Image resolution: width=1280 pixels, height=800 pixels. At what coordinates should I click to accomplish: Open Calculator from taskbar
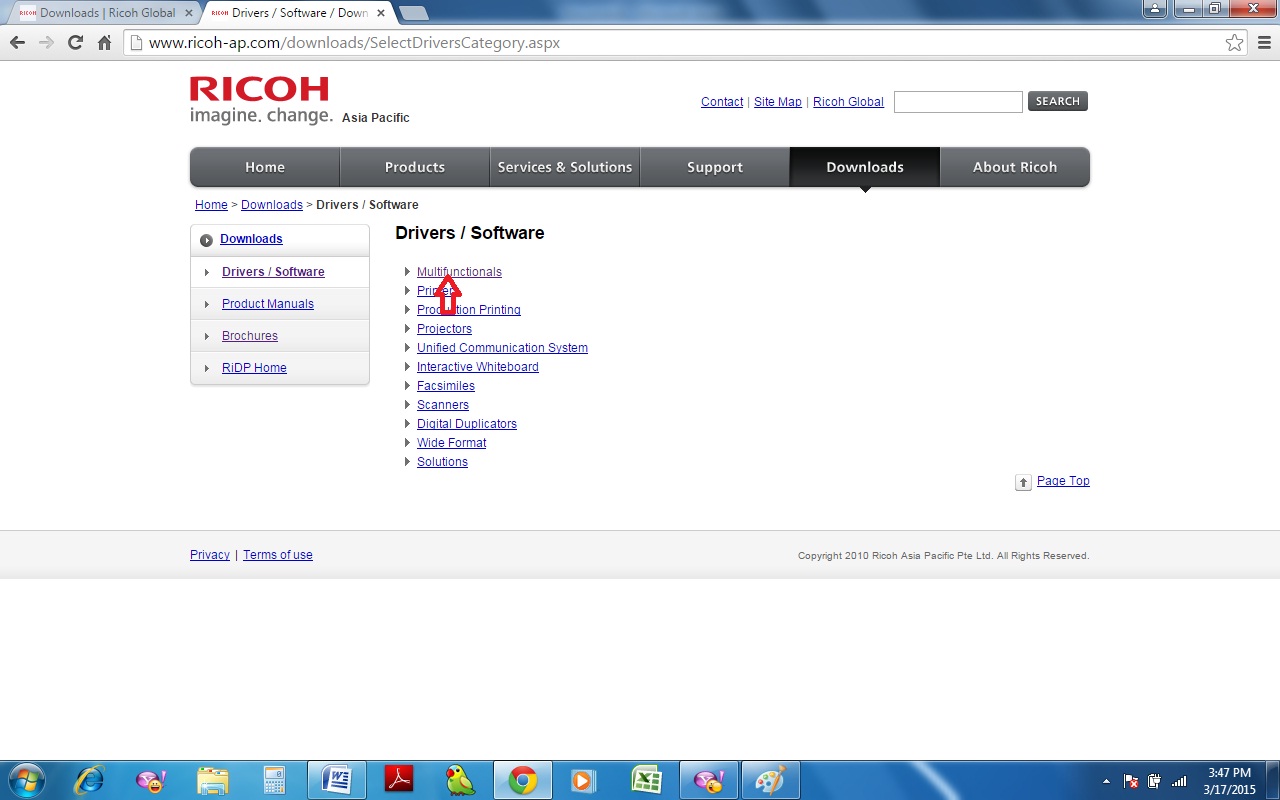tap(274, 780)
